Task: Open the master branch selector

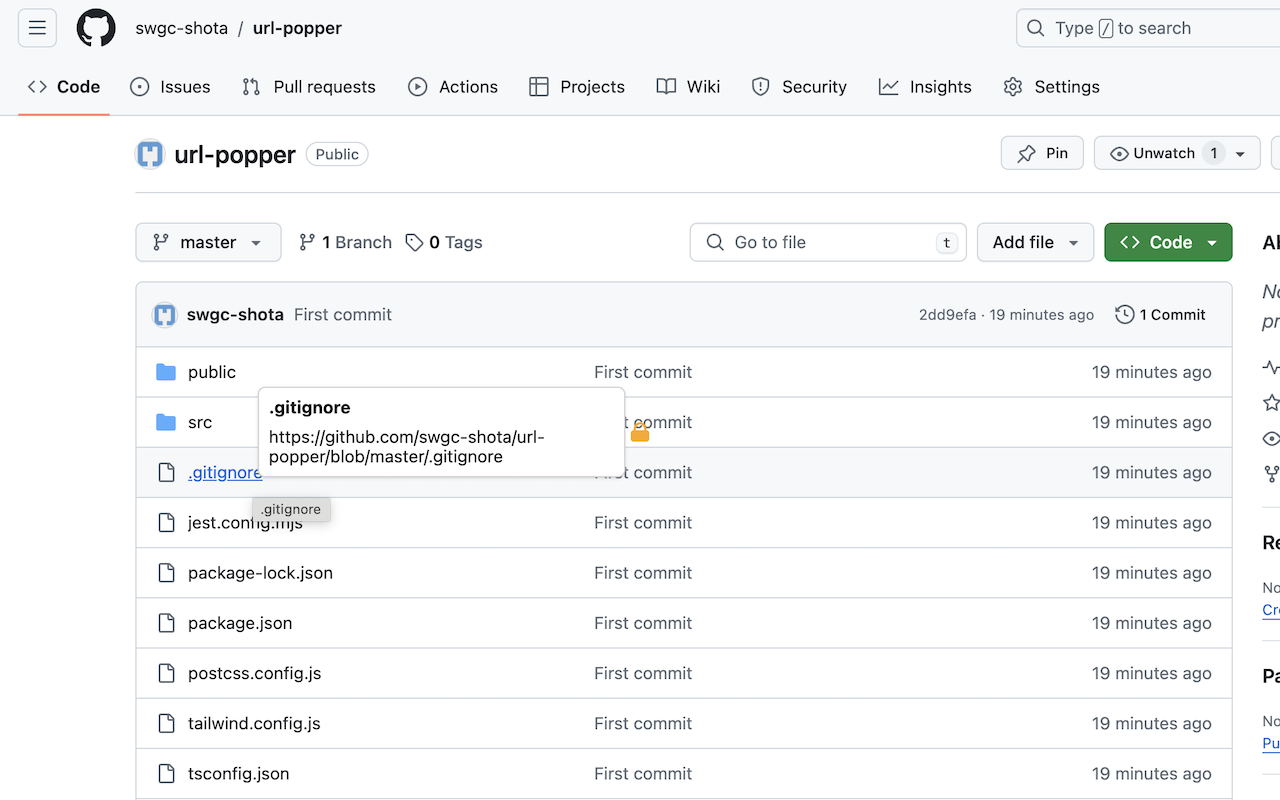Action: [x=208, y=242]
